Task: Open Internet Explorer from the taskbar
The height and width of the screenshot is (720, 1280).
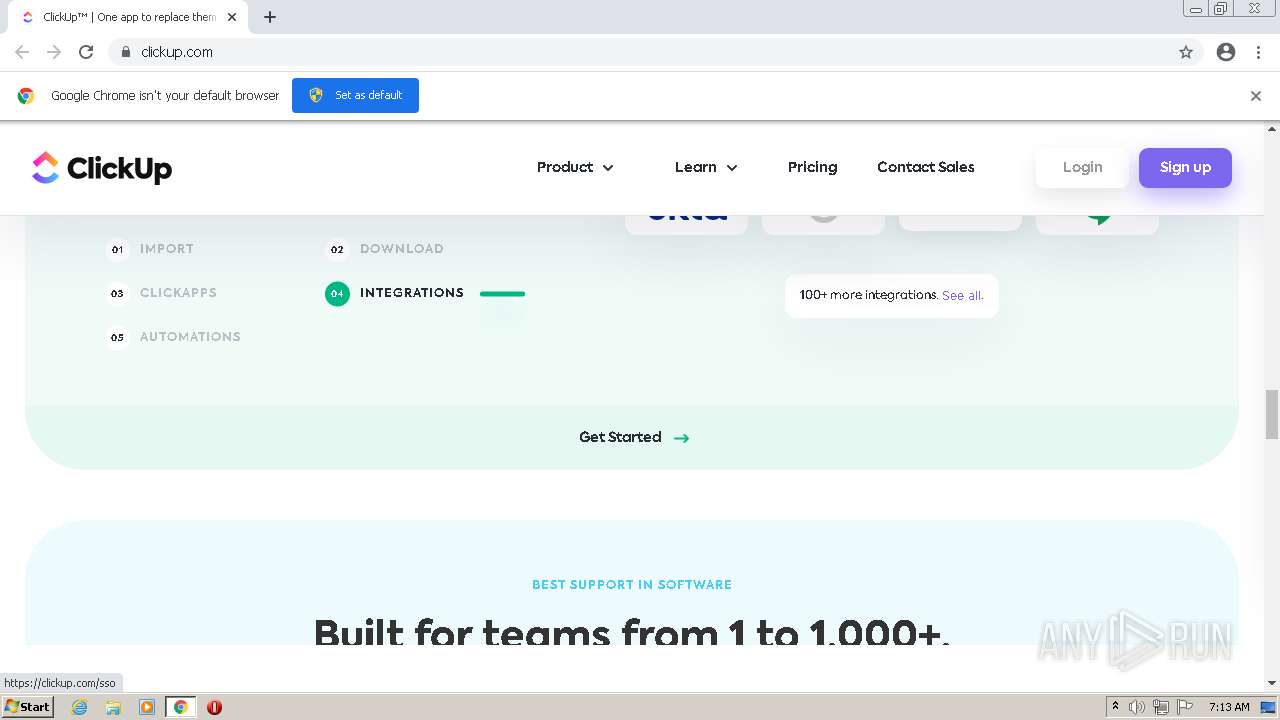Action: [80, 707]
